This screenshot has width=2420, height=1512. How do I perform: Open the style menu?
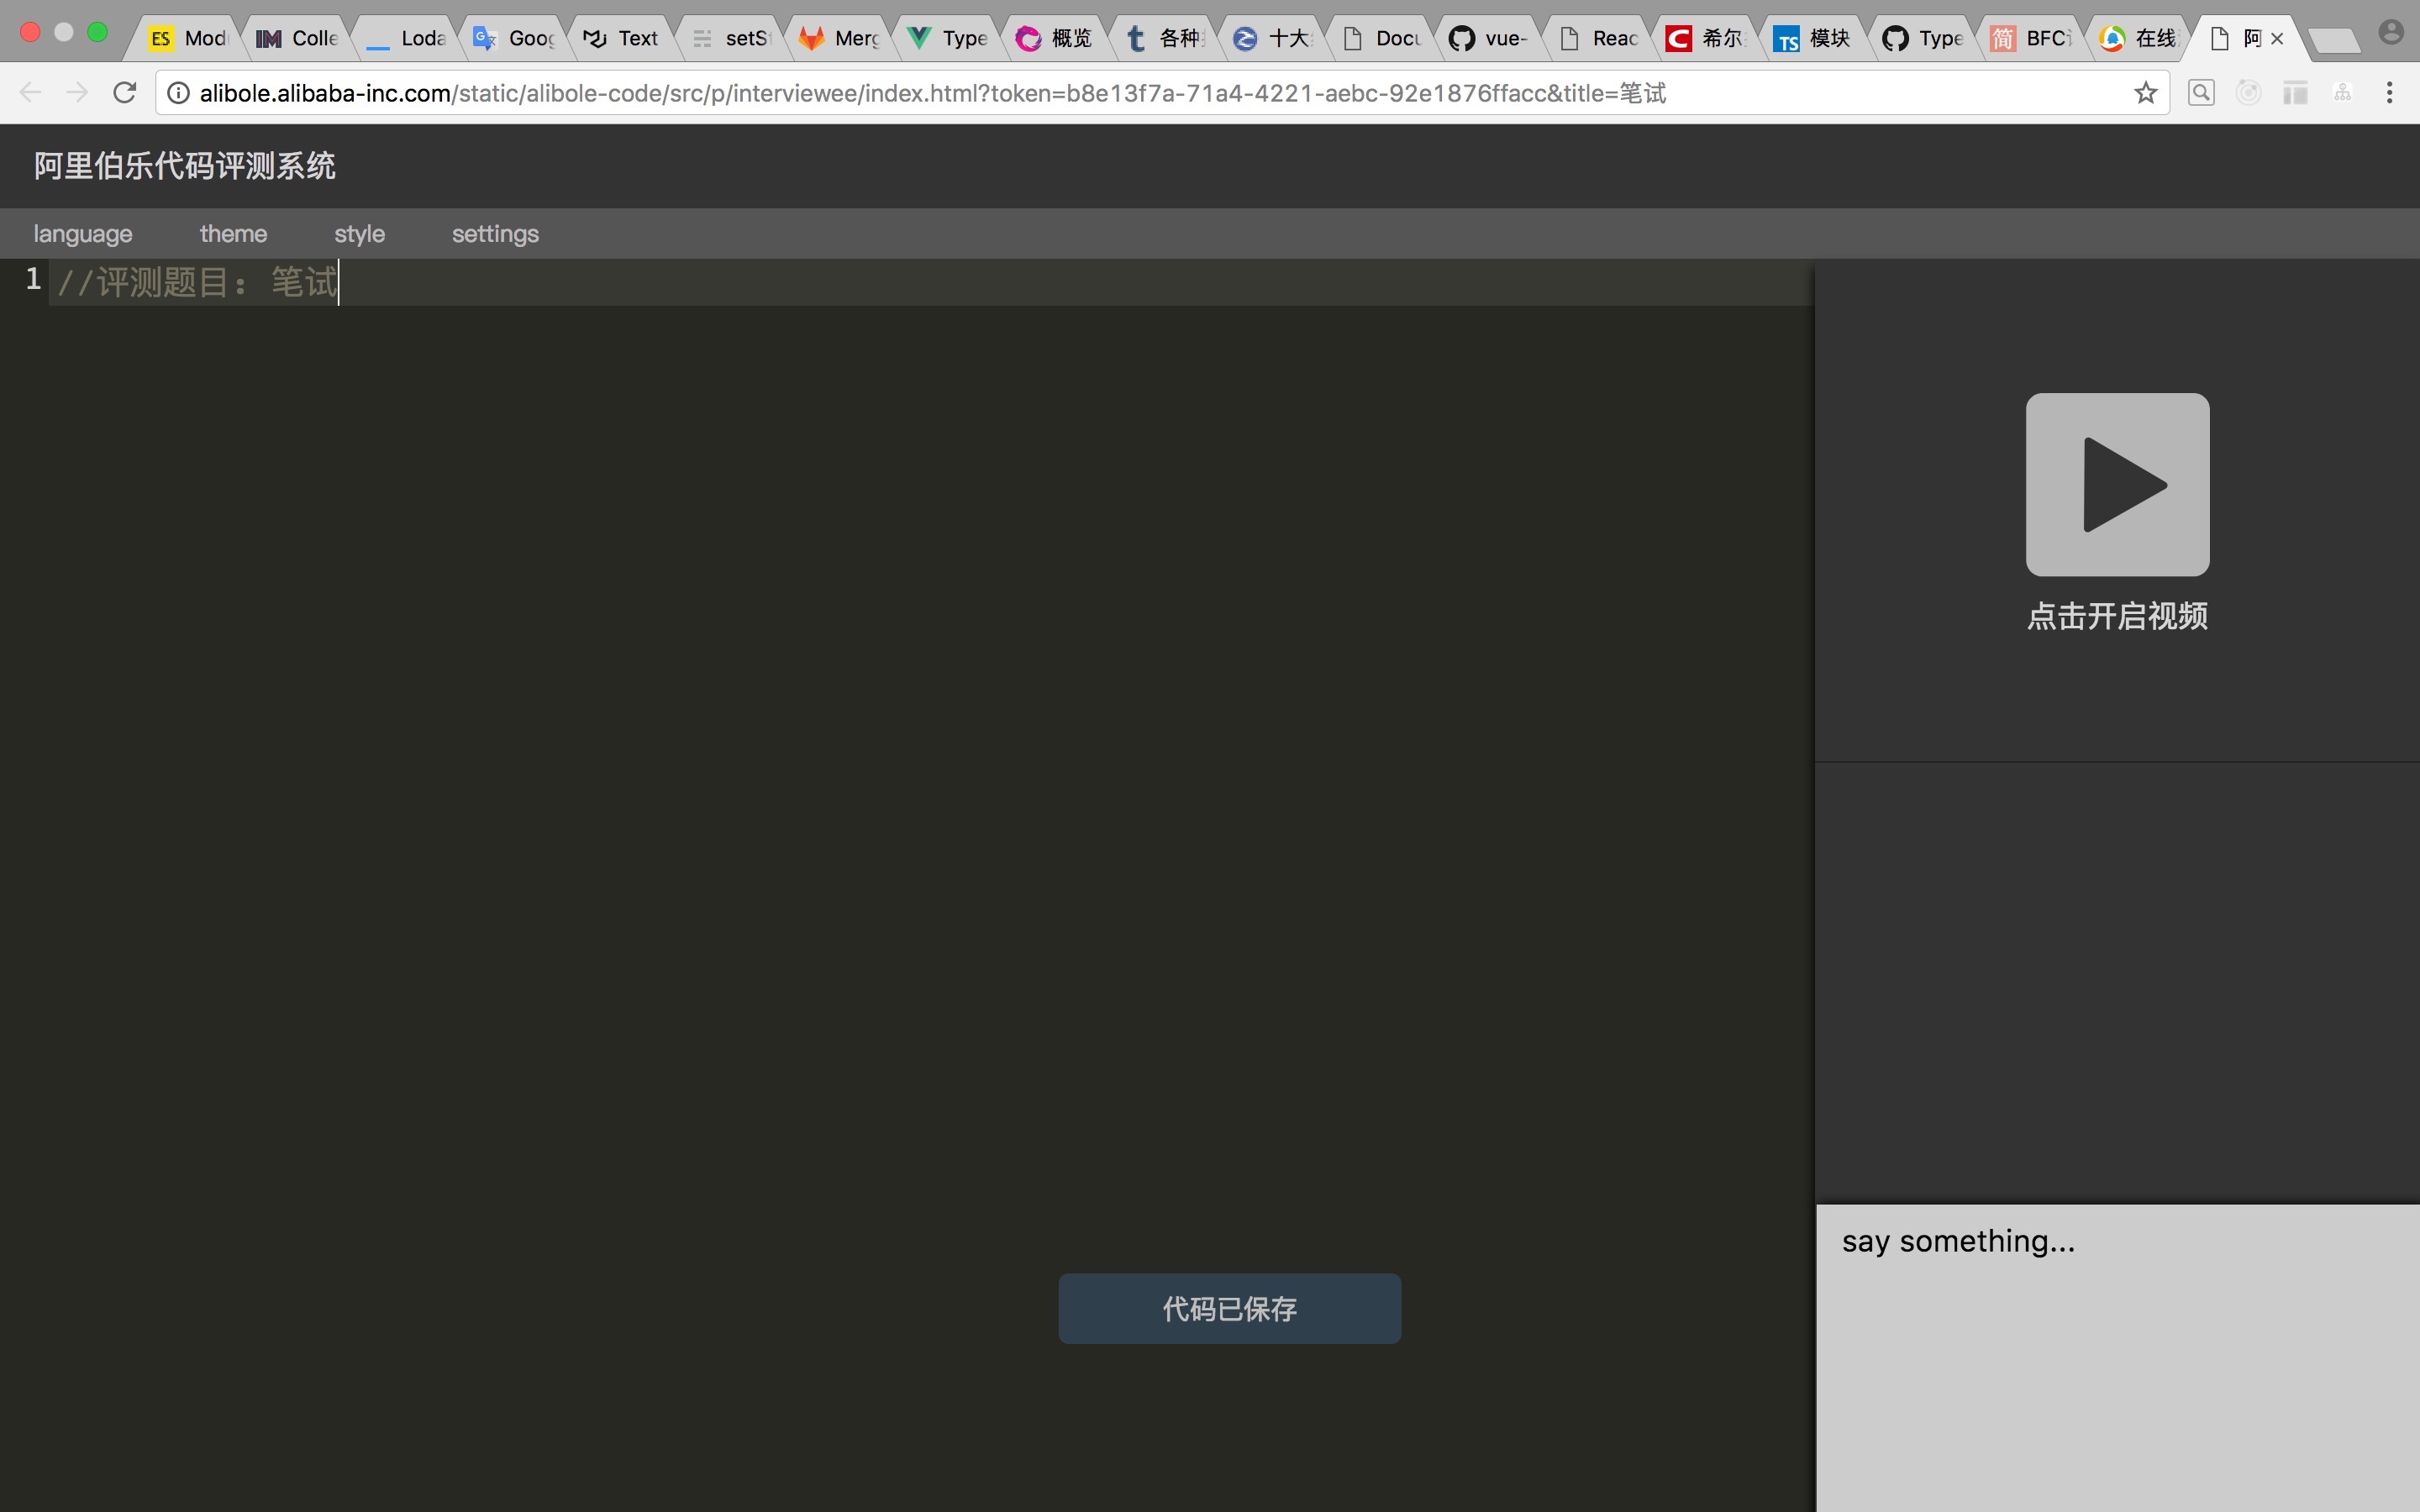(359, 233)
